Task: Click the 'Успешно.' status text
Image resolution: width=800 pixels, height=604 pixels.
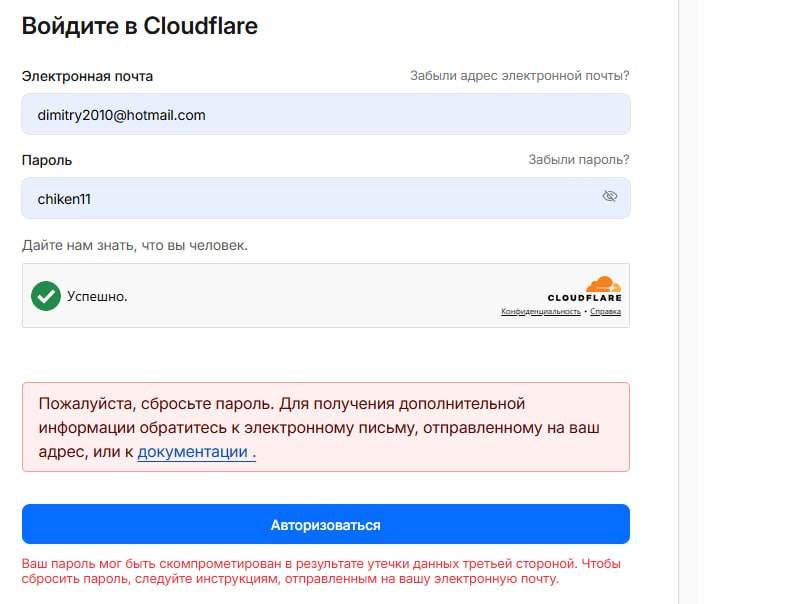Action: click(x=97, y=297)
